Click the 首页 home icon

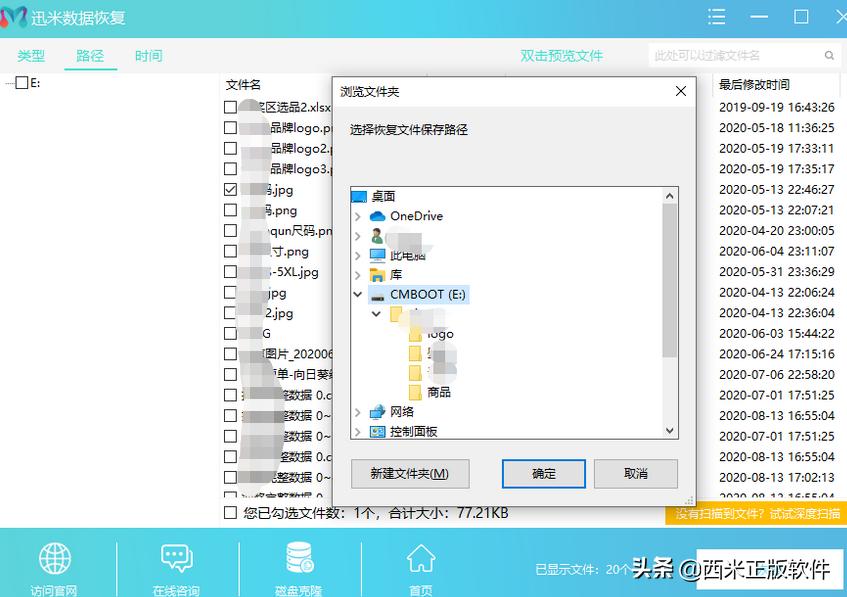click(420, 559)
